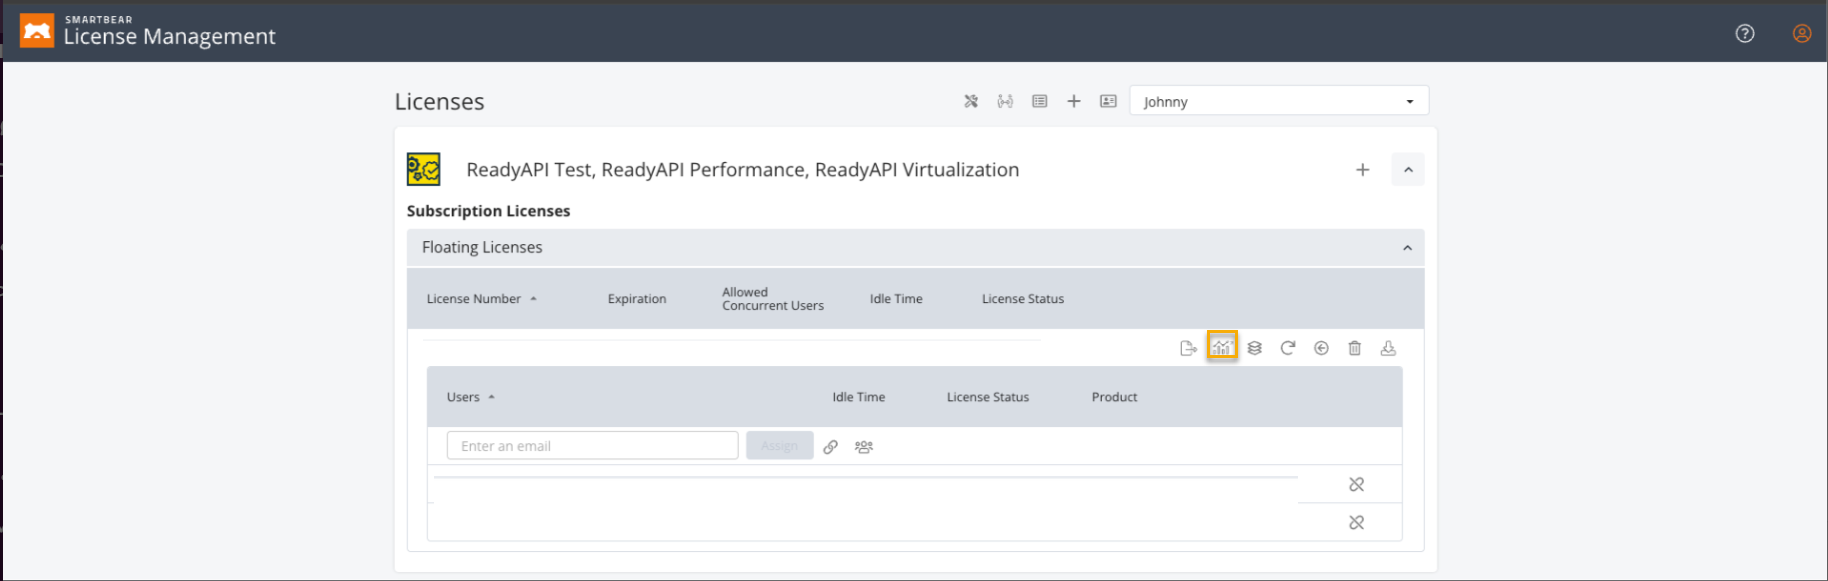Viewport: 1828px width, 581px height.
Task: Click the crossed tools icon beside Licenses
Action: tap(971, 101)
